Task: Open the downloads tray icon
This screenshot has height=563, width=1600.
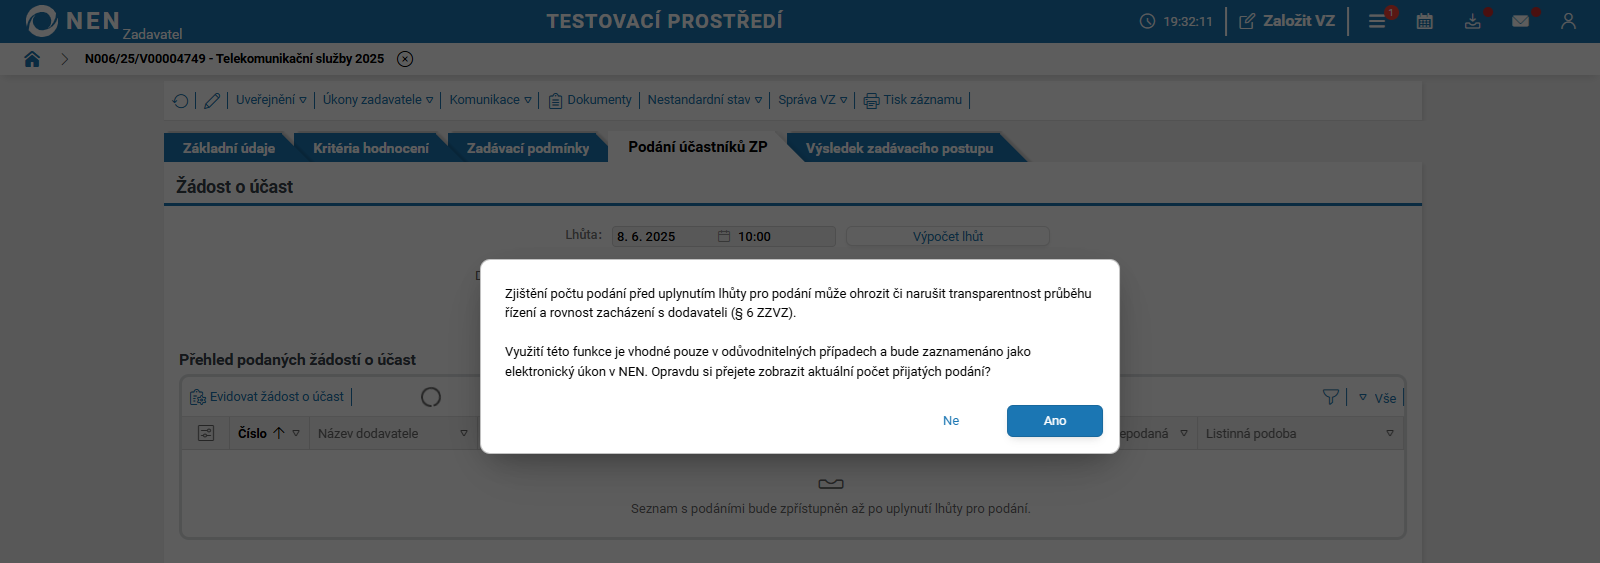Action: pos(1473,21)
